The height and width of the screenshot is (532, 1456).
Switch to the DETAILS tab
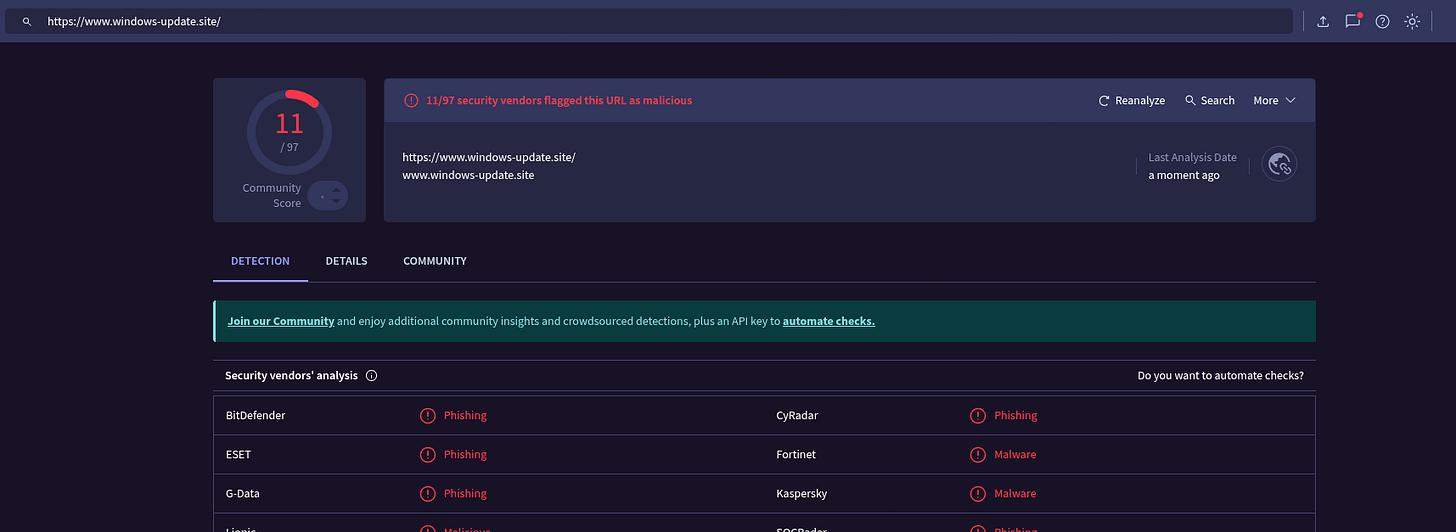[x=346, y=261]
